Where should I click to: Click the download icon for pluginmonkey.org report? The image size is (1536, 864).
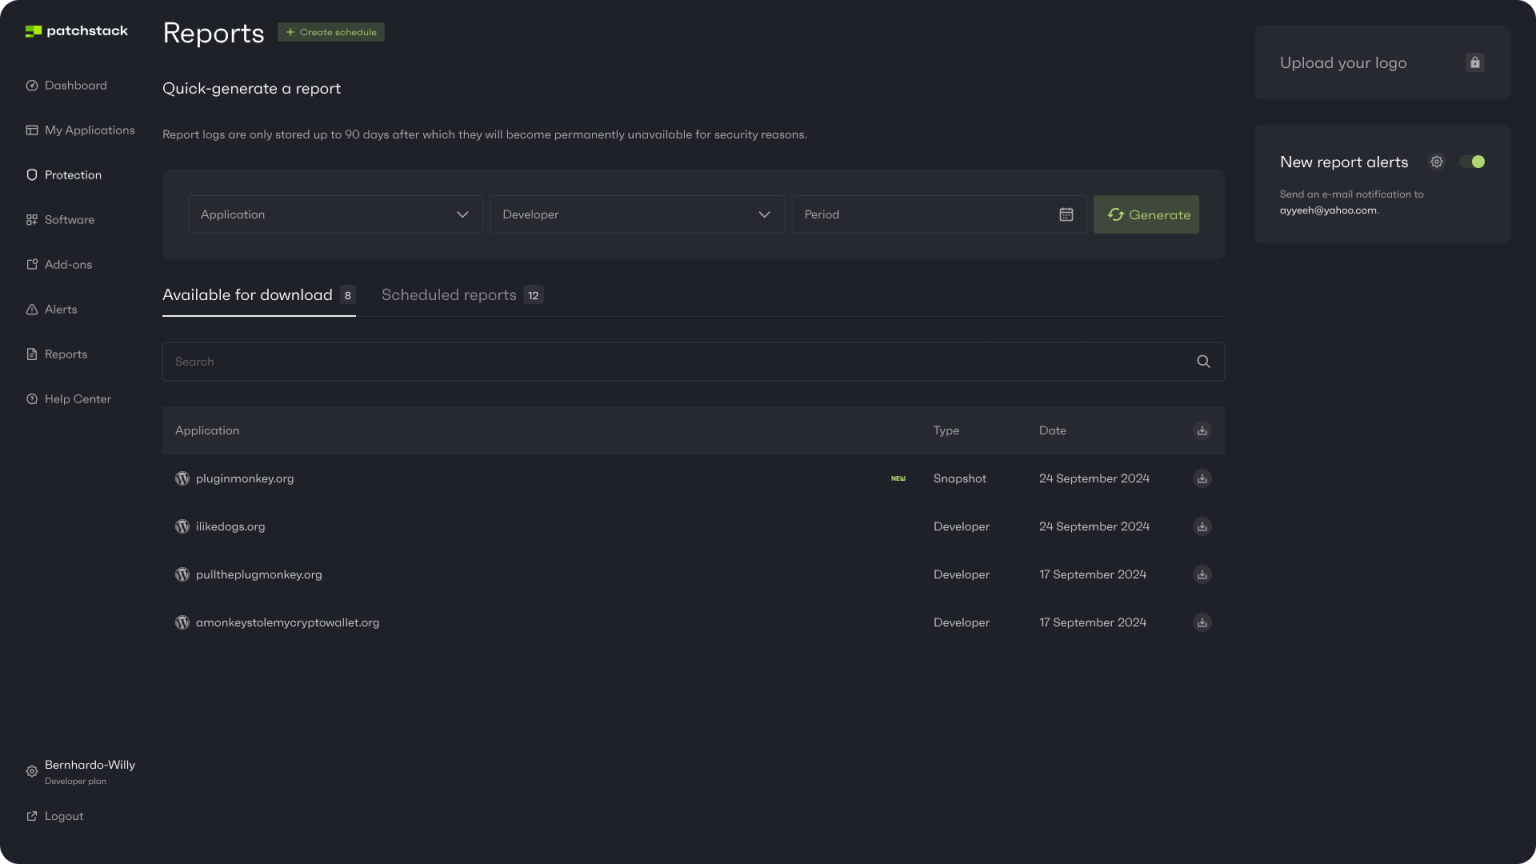pos(1202,479)
